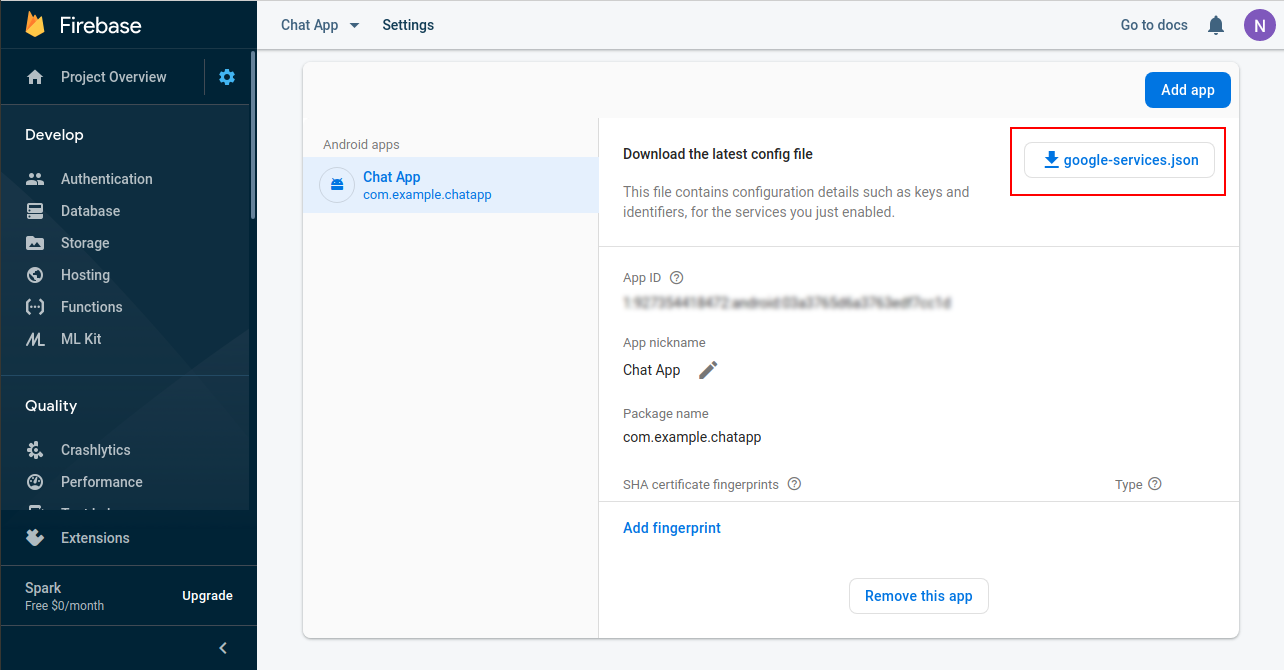Collapse the sidebar with chevron arrow

(223, 648)
